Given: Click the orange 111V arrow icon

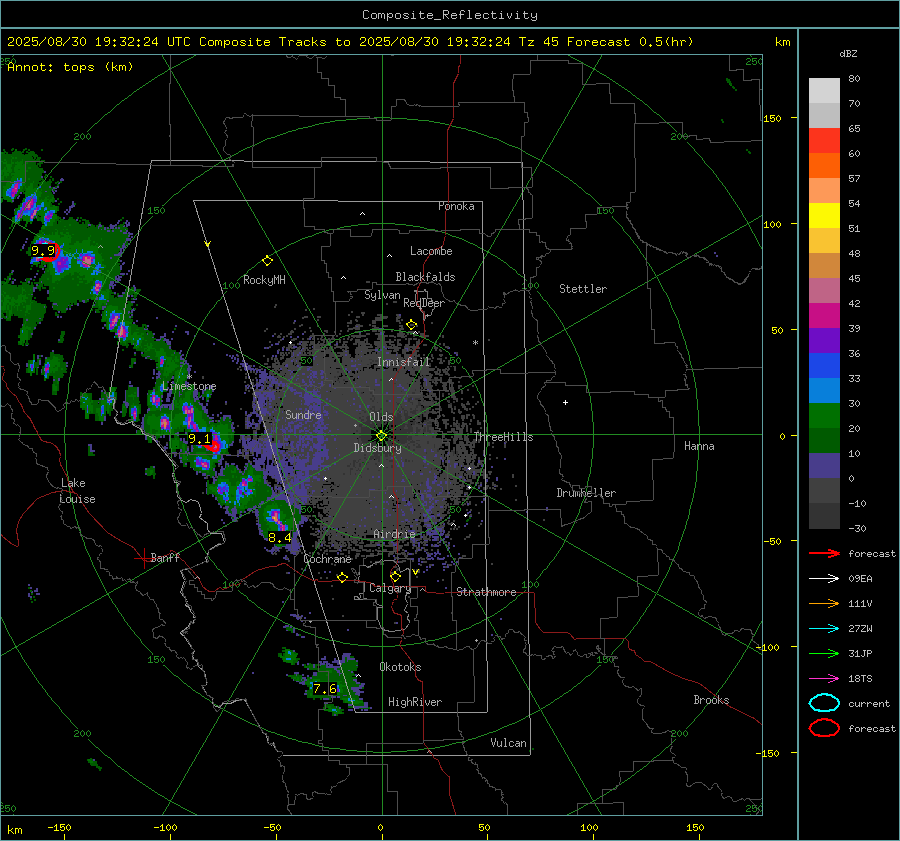Looking at the screenshot, I should [x=824, y=603].
